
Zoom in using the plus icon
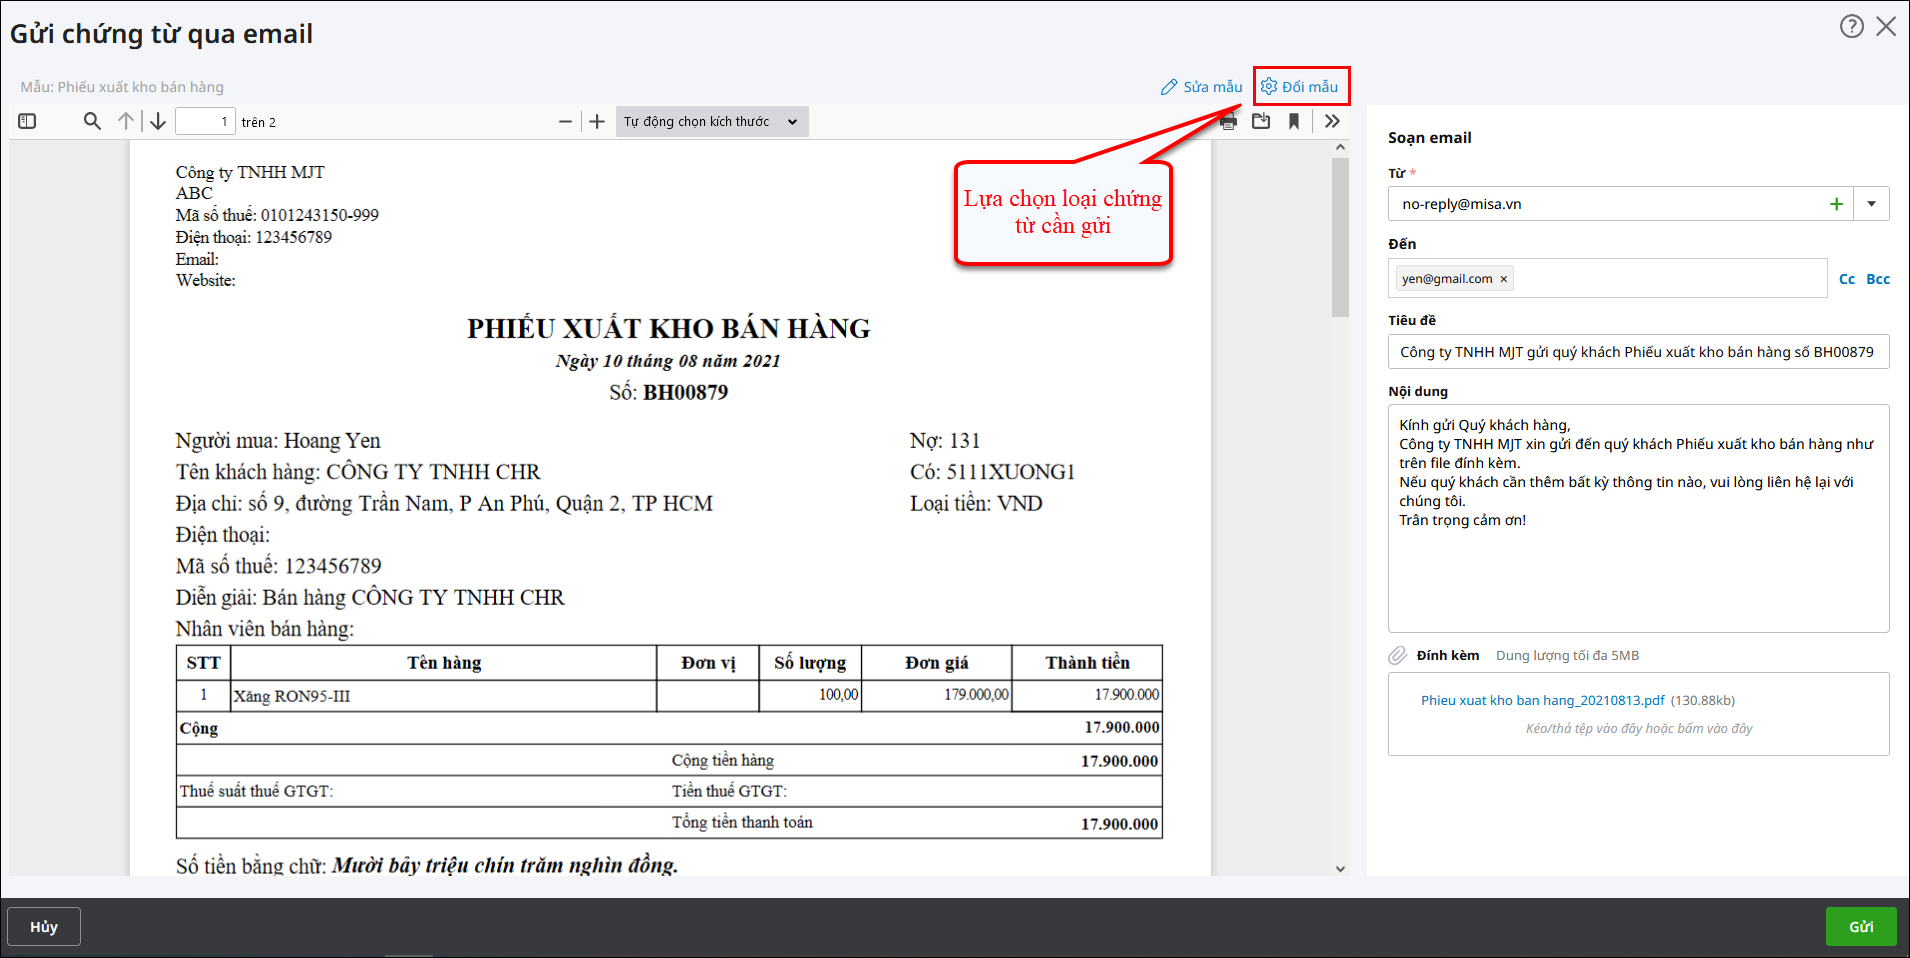click(597, 122)
